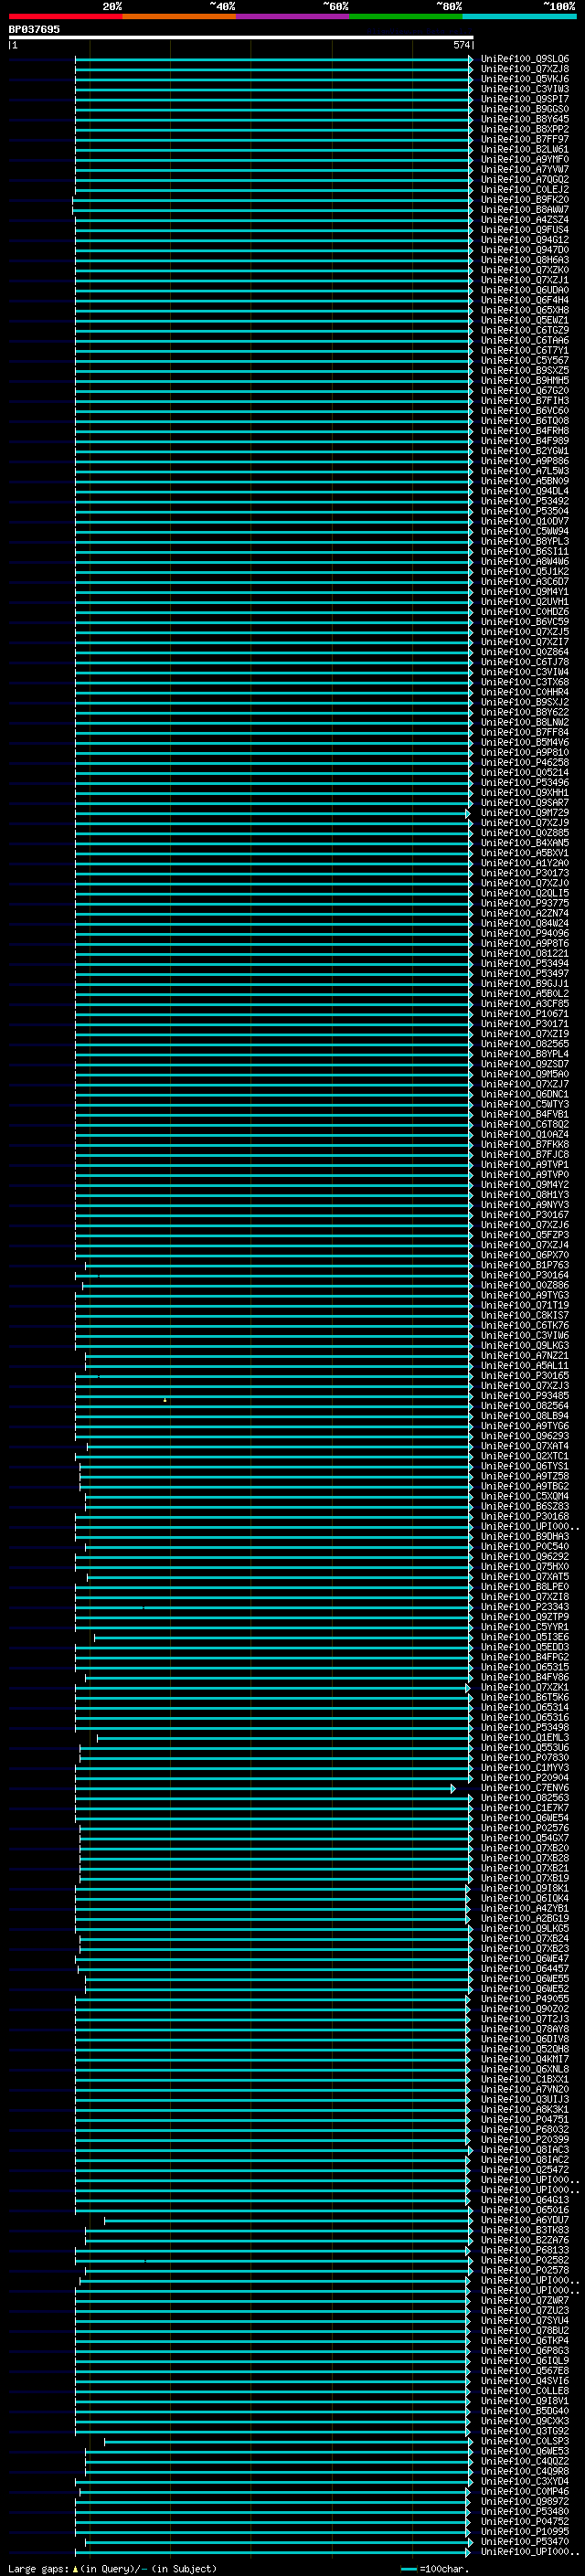Click the UniRef100_Q10AZ4 hit label
This screenshot has height=2576, width=585.
pyautogui.click(x=525, y=1134)
